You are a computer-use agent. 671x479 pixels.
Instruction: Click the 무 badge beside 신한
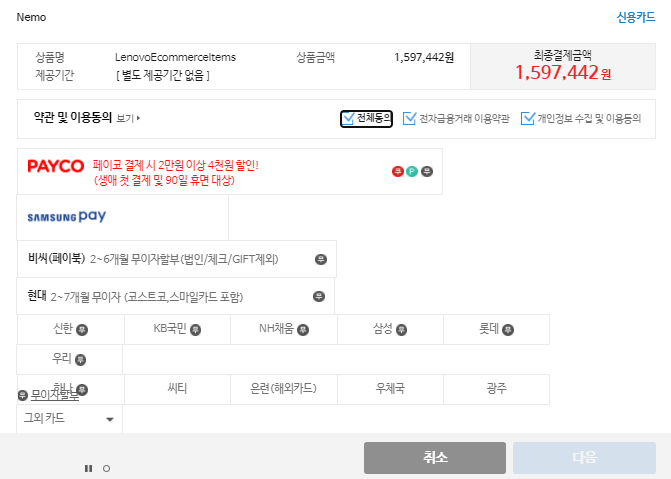(82, 330)
